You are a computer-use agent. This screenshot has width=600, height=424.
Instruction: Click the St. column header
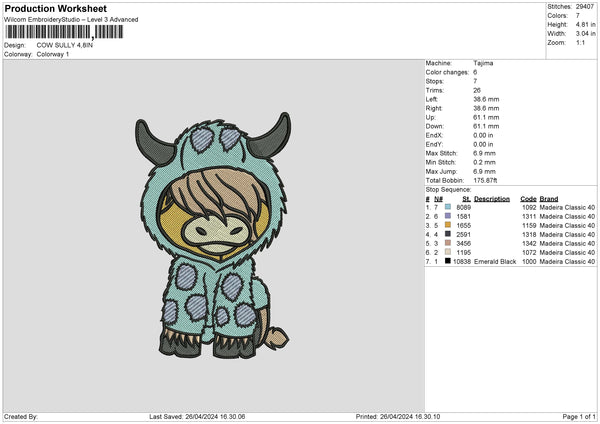(x=466, y=199)
